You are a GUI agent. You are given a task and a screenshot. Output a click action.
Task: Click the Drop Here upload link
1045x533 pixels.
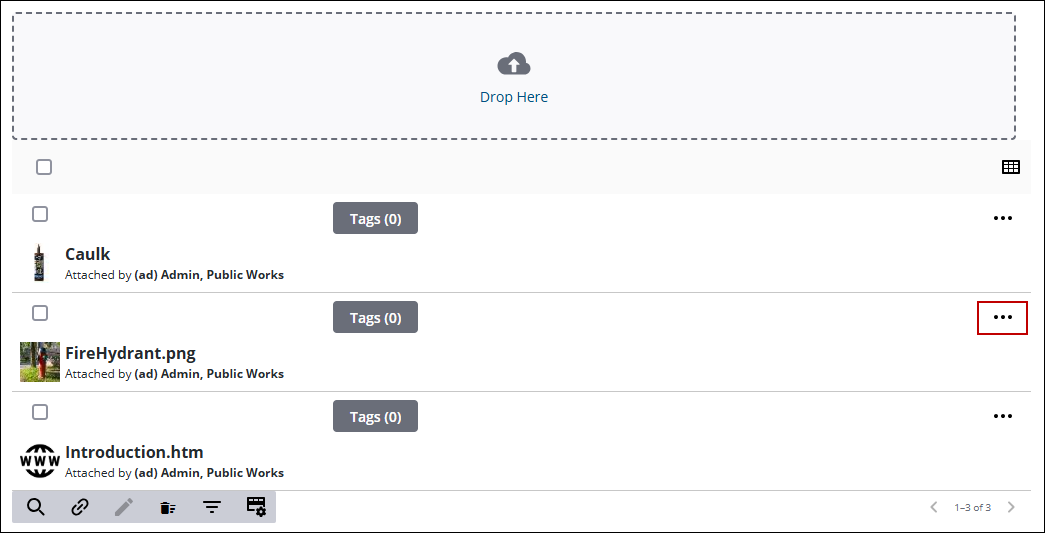514,97
